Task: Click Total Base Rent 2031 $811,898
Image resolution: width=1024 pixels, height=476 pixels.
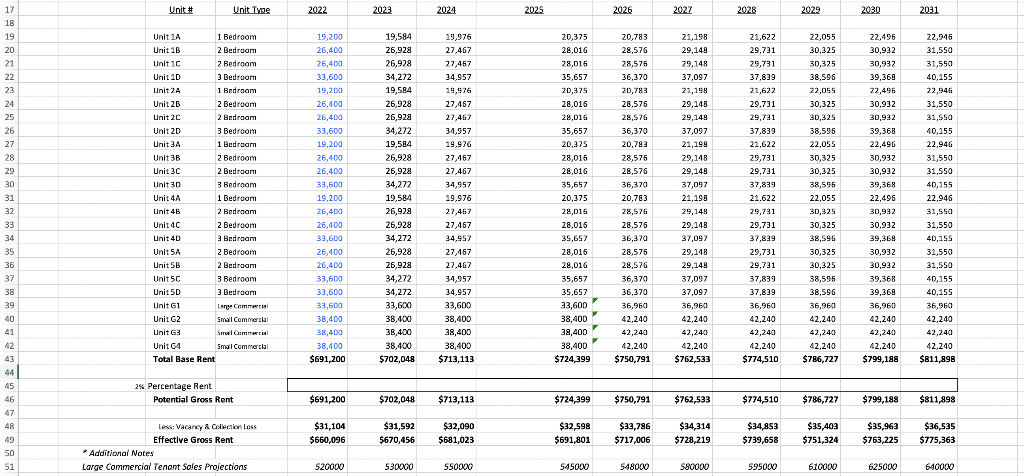Action: tap(937, 359)
